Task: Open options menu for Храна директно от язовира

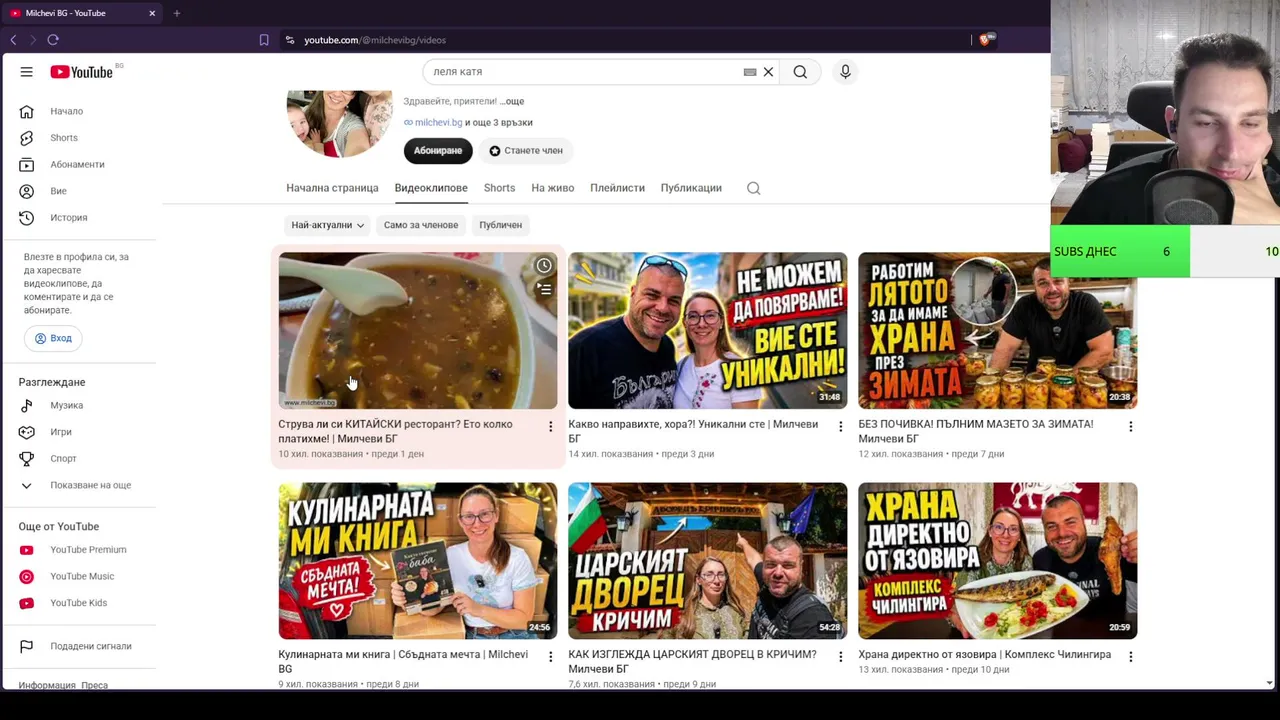Action: pyautogui.click(x=1130, y=657)
